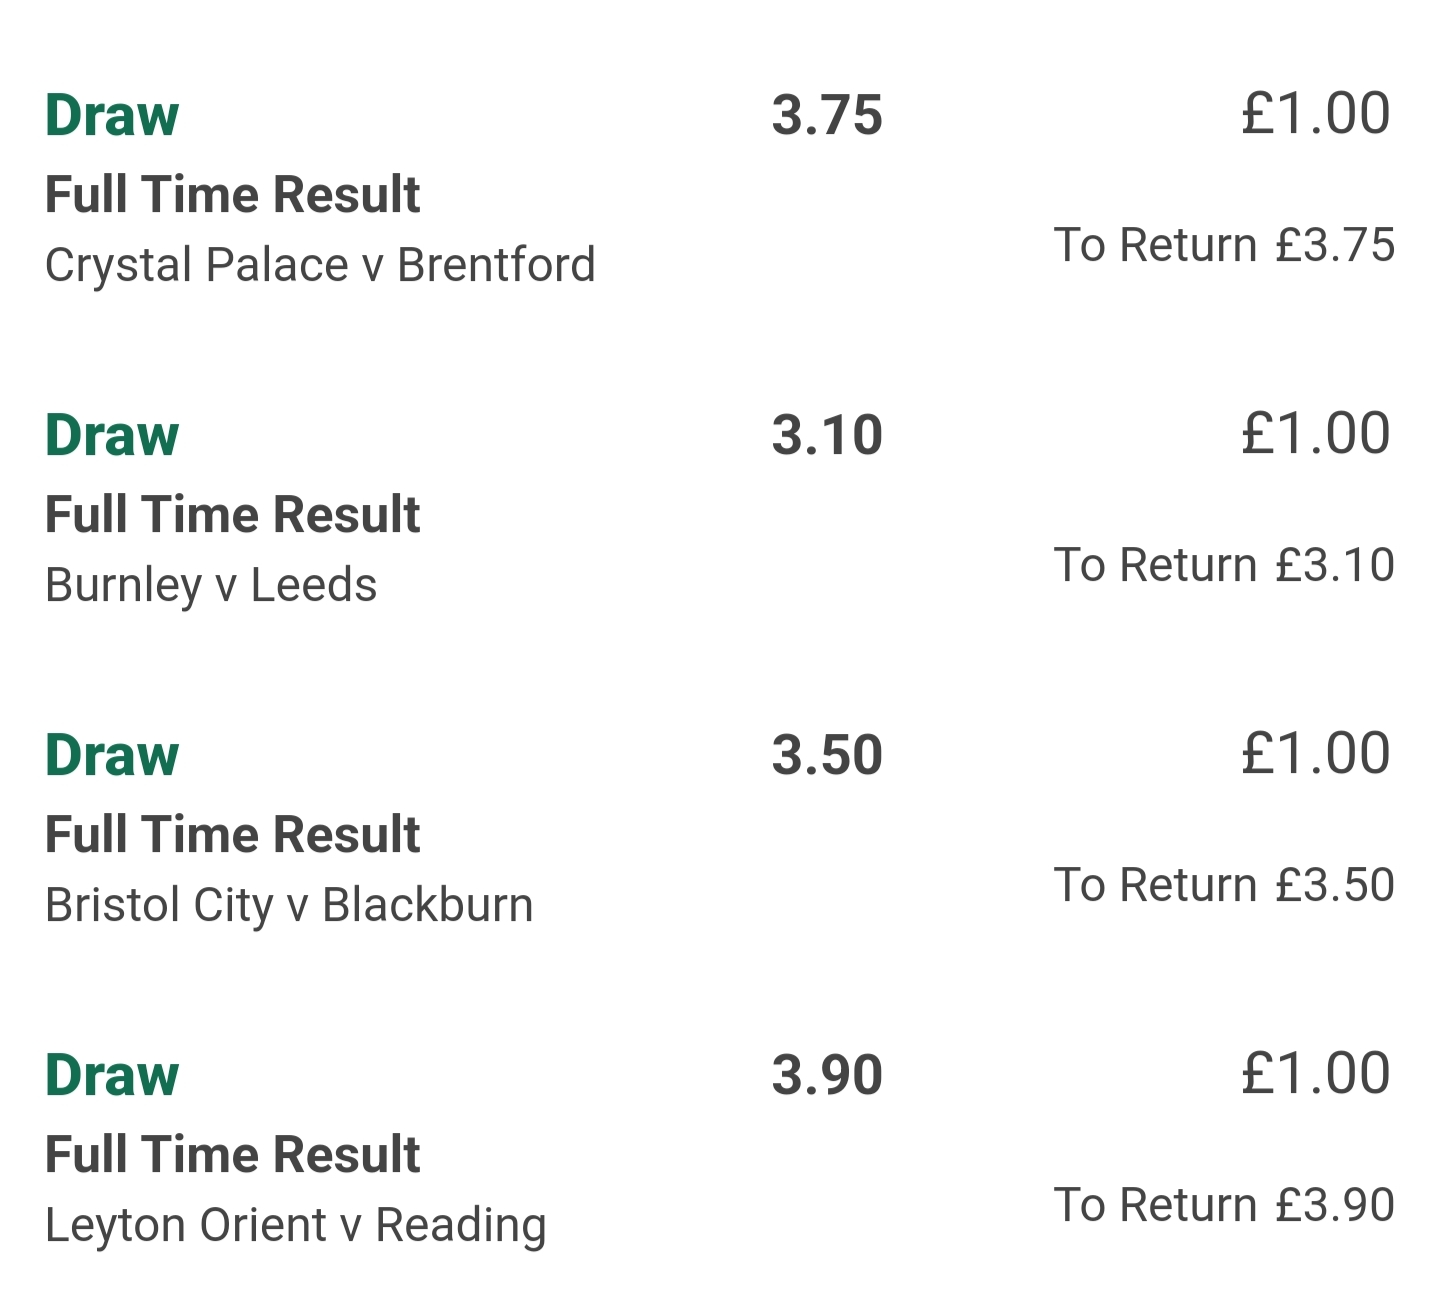This screenshot has width=1440, height=1312.
Task: Select the To Return £3.50 text
Action: 1224,886
